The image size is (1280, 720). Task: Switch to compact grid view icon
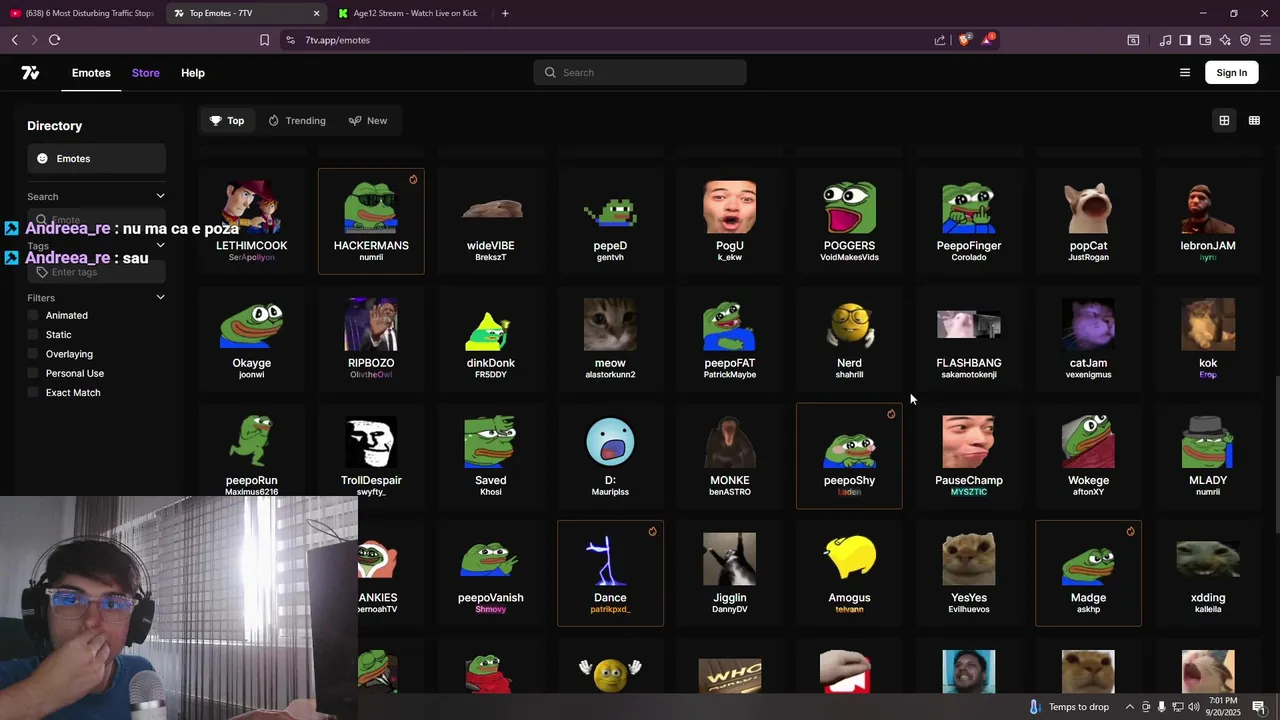click(x=1254, y=121)
